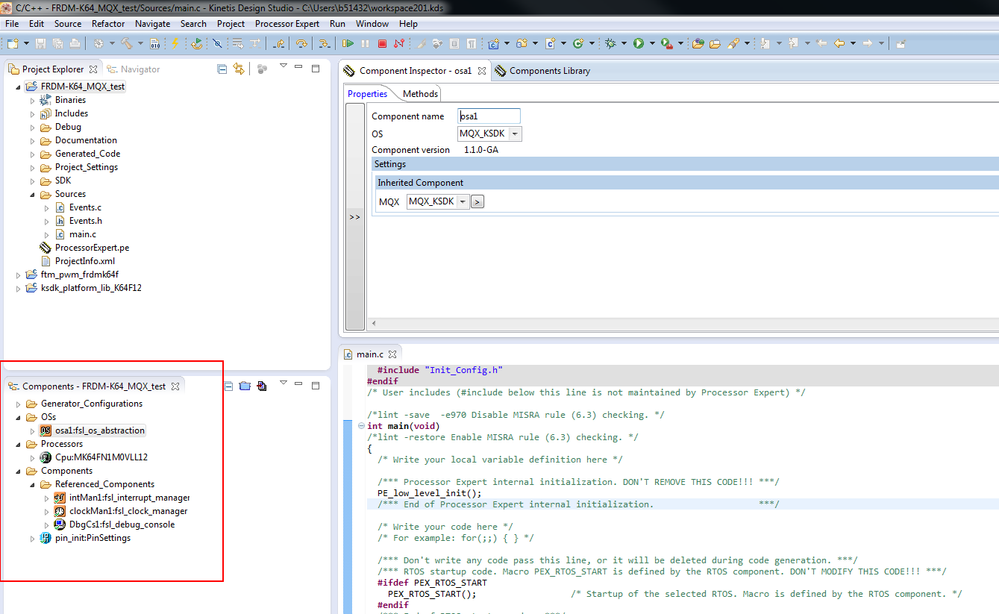Switch to the Components Library tab
This screenshot has height=614, width=999.
[x=543, y=71]
